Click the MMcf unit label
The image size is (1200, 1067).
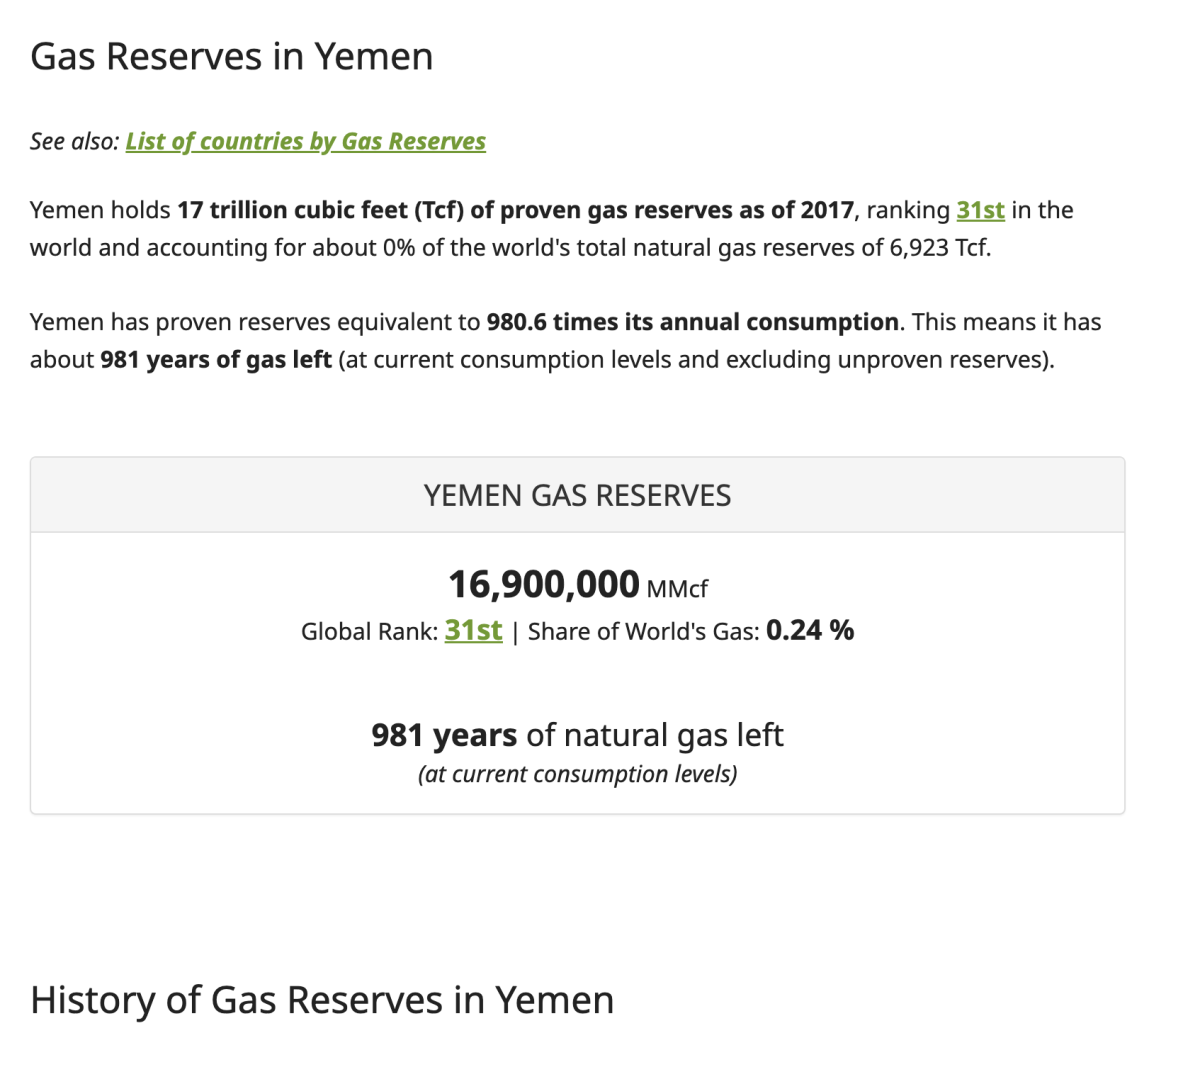tap(677, 589)
